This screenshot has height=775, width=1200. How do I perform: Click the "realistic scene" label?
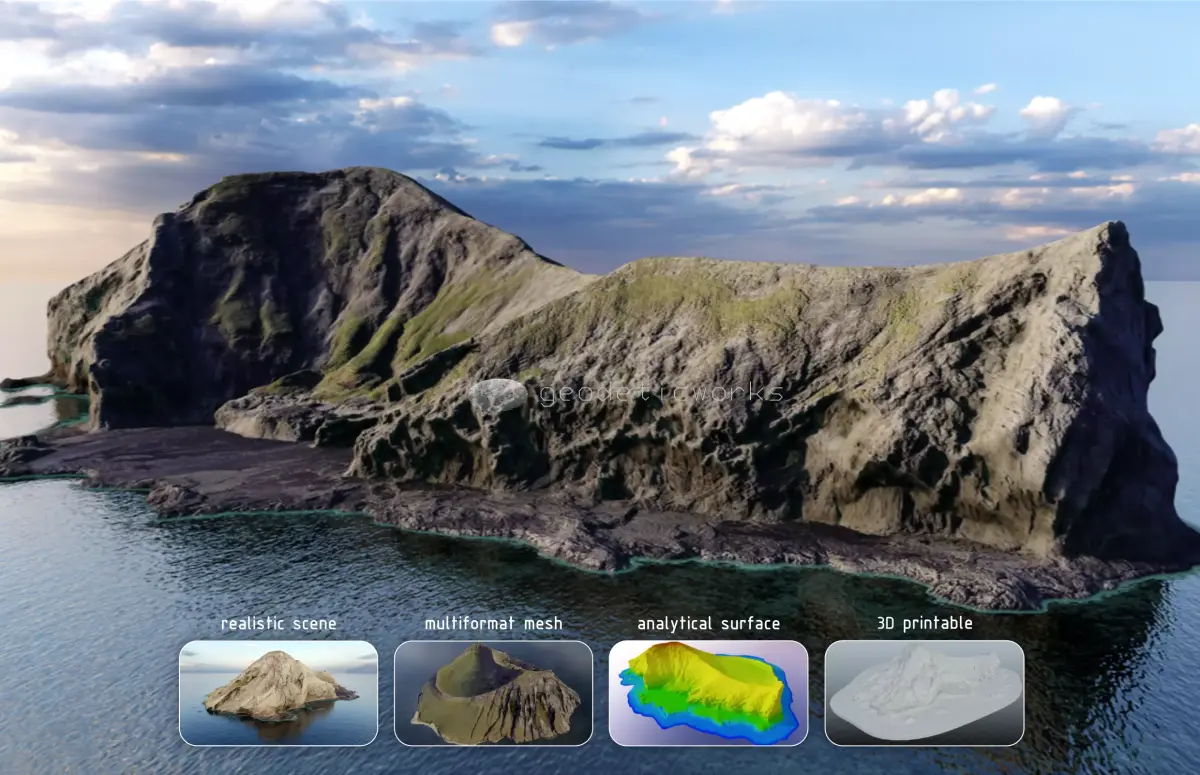point(279,623)
